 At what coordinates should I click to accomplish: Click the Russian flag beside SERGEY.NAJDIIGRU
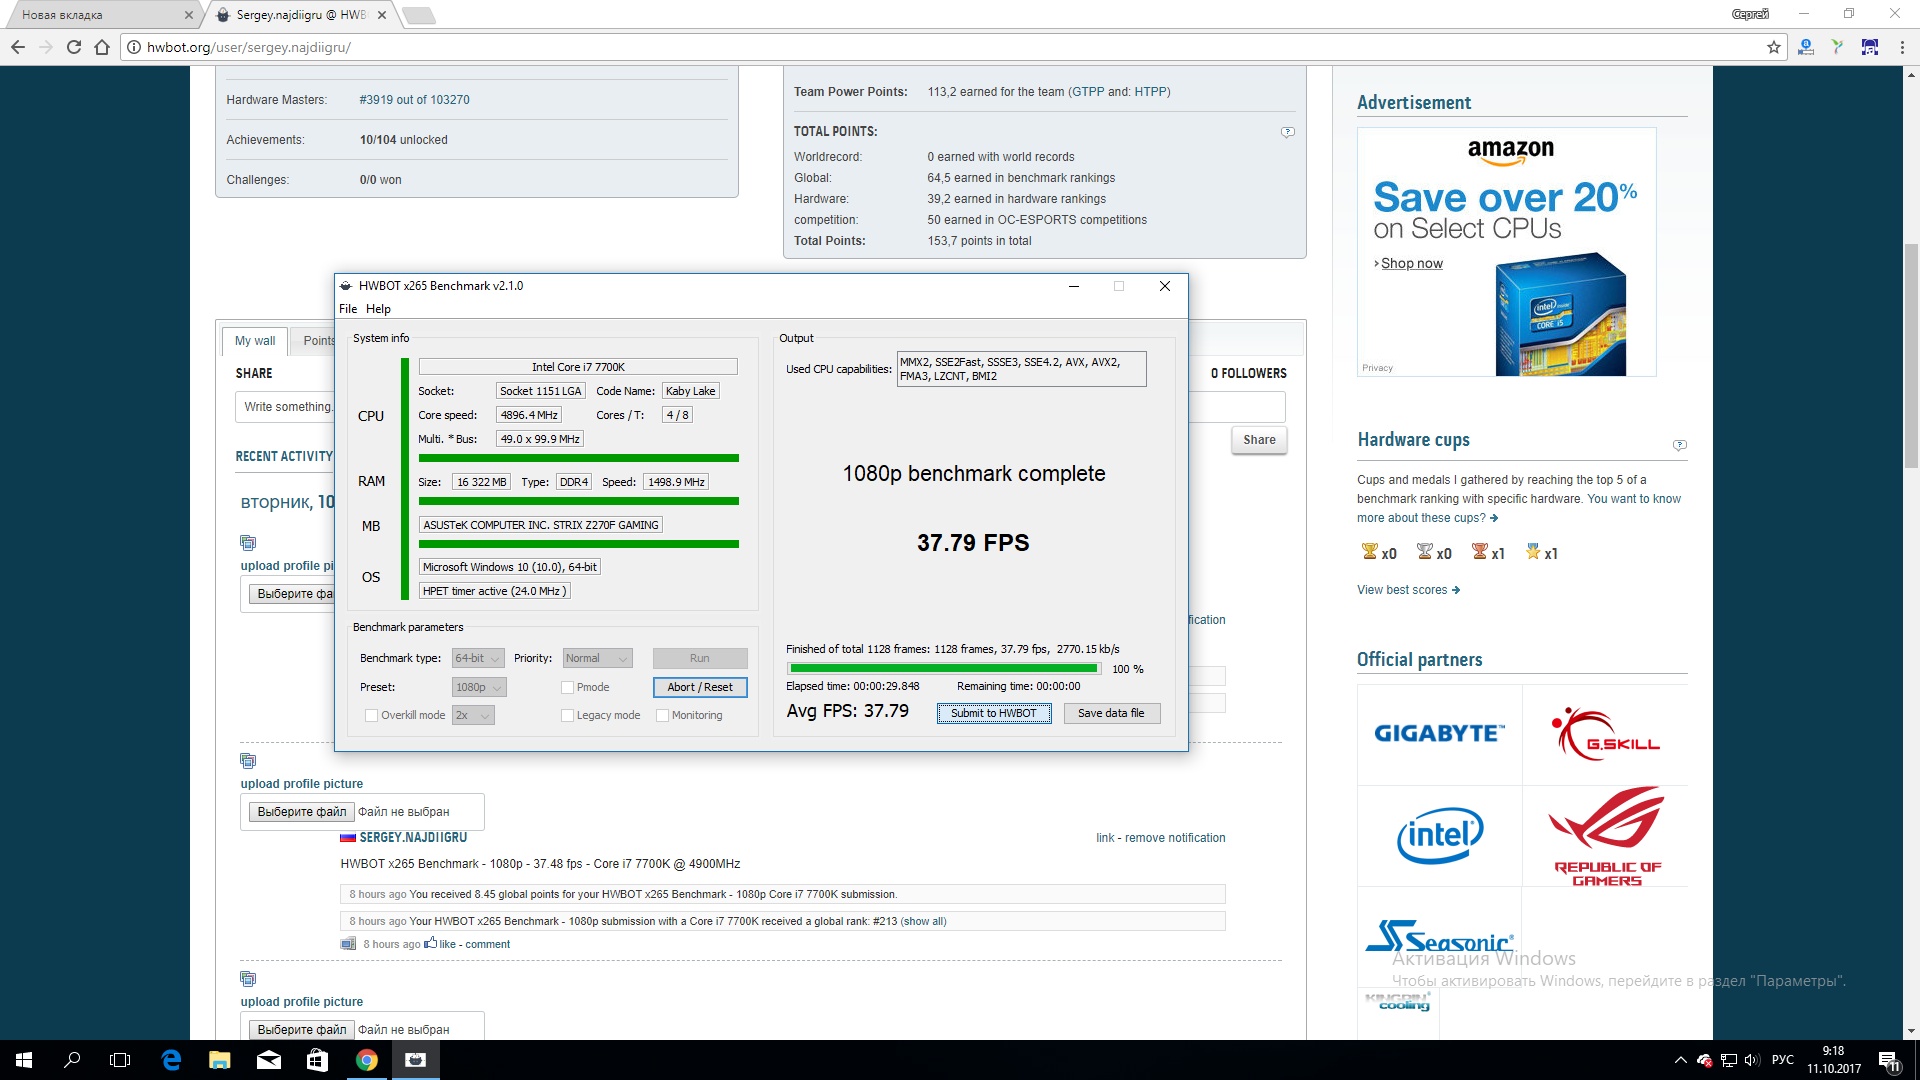tap(348, 838)
